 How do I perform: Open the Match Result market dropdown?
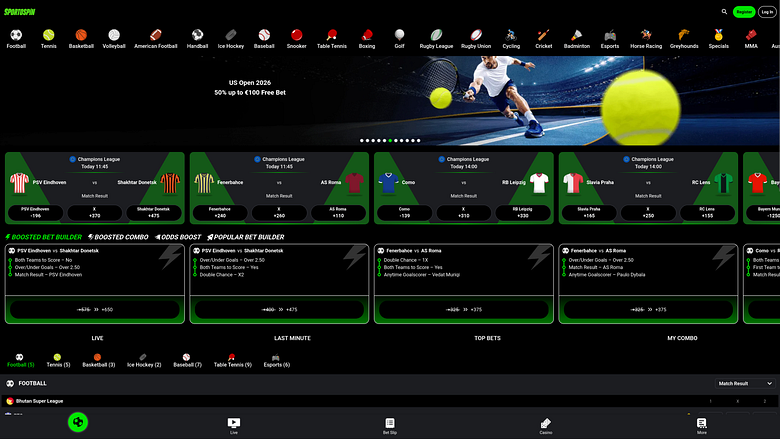[x=744, y=383]
